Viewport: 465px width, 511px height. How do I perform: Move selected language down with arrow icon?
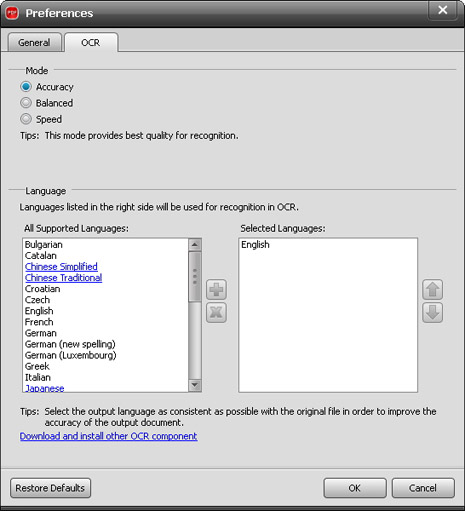pyautogui.click(x=433, y=312)
